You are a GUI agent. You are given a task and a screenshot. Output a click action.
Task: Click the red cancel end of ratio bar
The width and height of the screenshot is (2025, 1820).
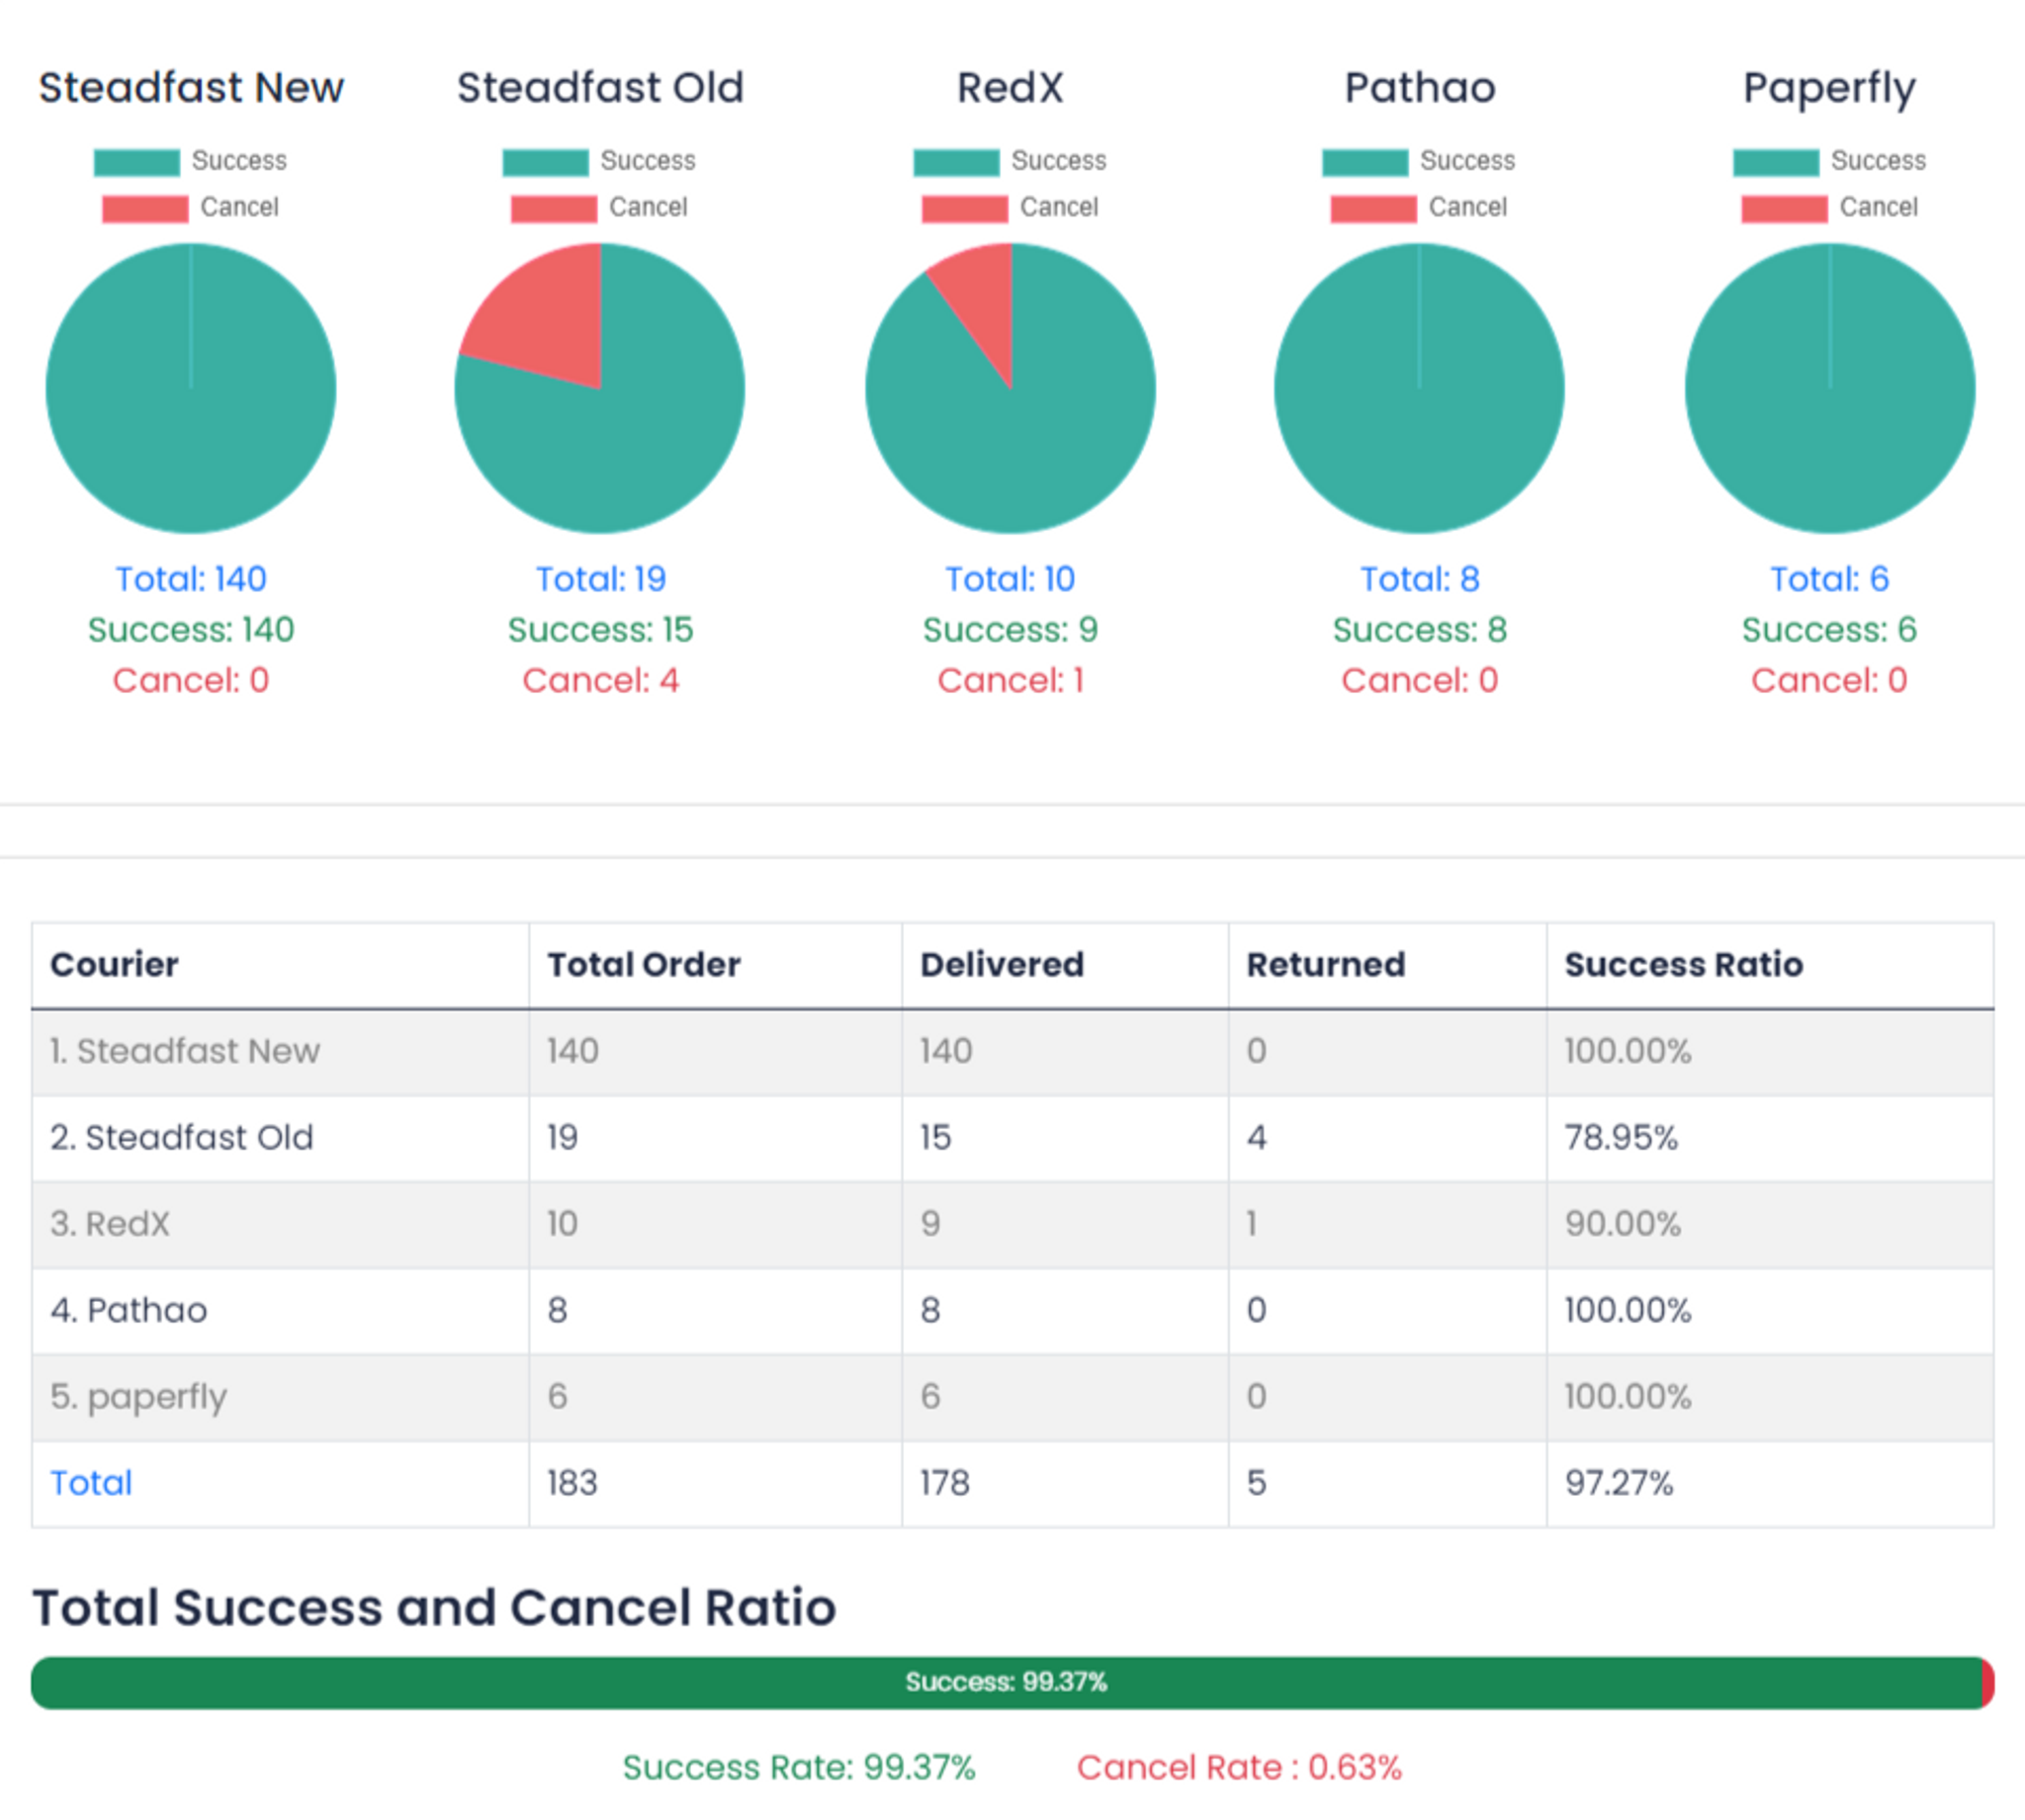(x=1988, y=1682)
